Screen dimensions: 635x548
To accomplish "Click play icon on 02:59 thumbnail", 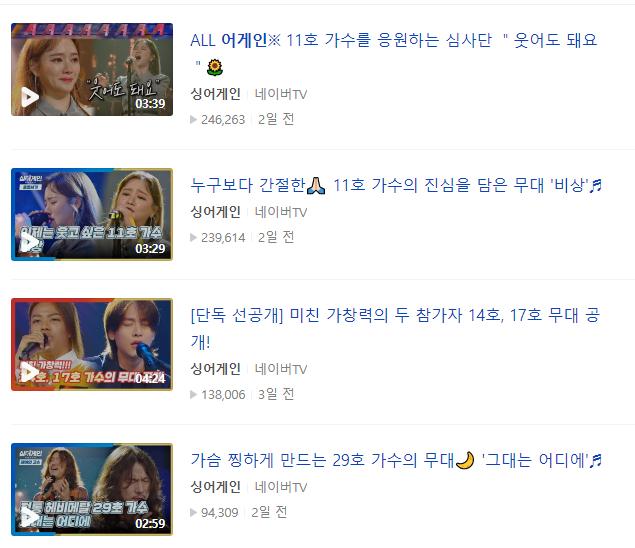I will pos(30,517).
